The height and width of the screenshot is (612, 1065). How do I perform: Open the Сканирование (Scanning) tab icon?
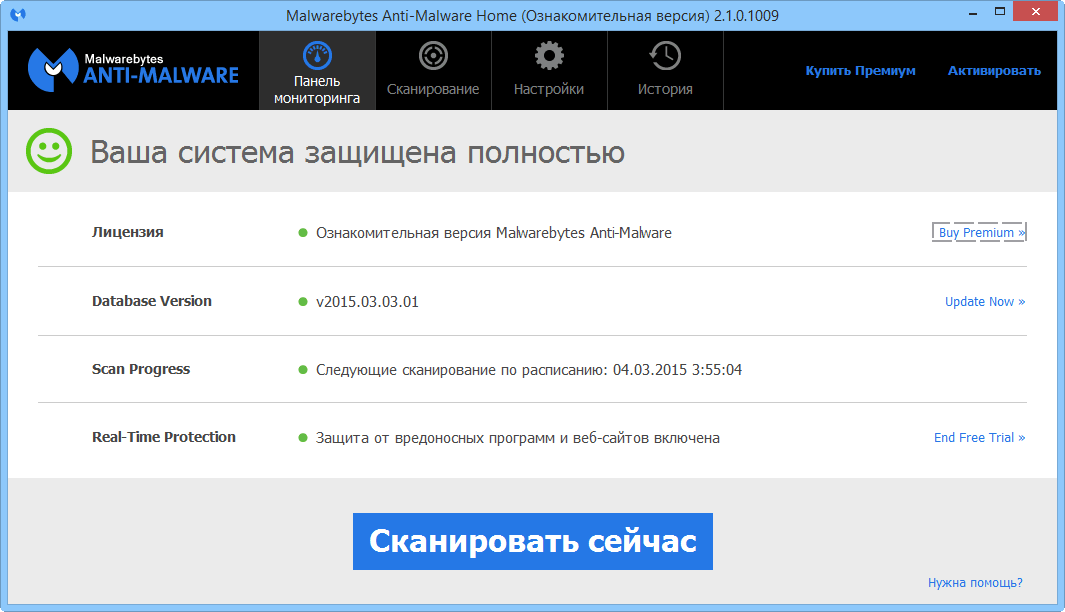pos(432,56)
